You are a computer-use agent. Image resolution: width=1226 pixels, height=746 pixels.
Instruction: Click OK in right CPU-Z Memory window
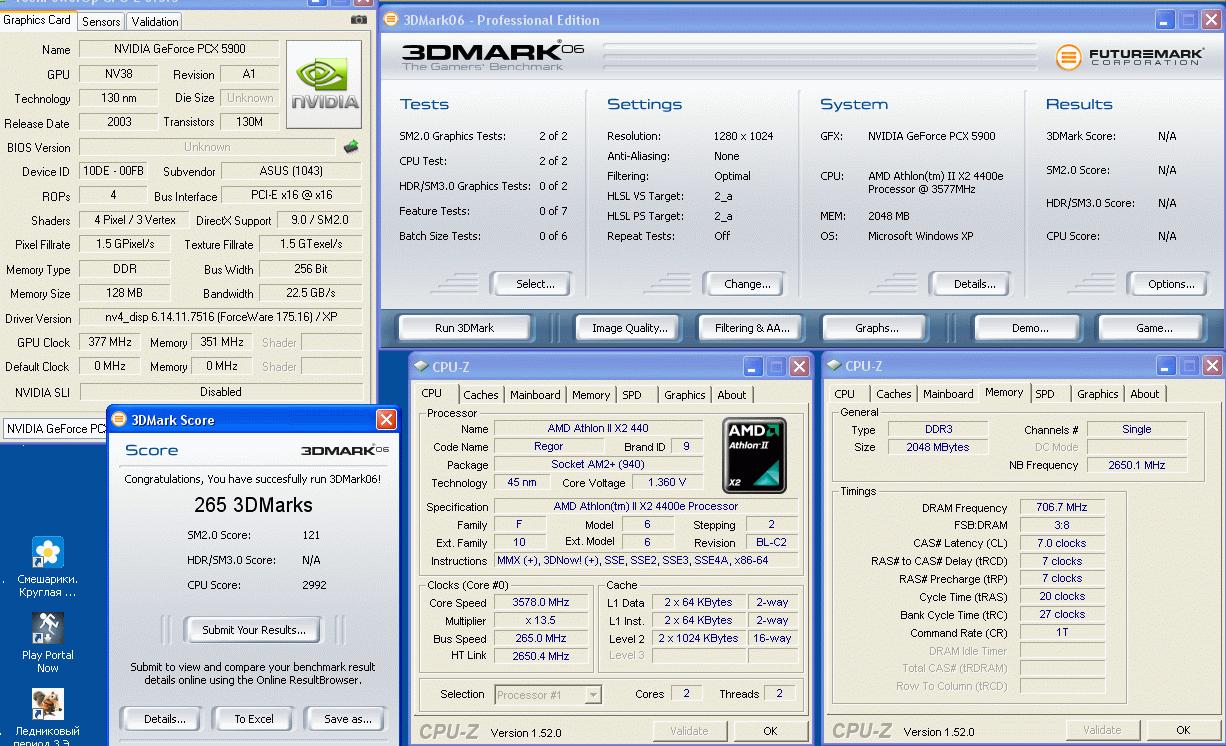coord(1183,730)
